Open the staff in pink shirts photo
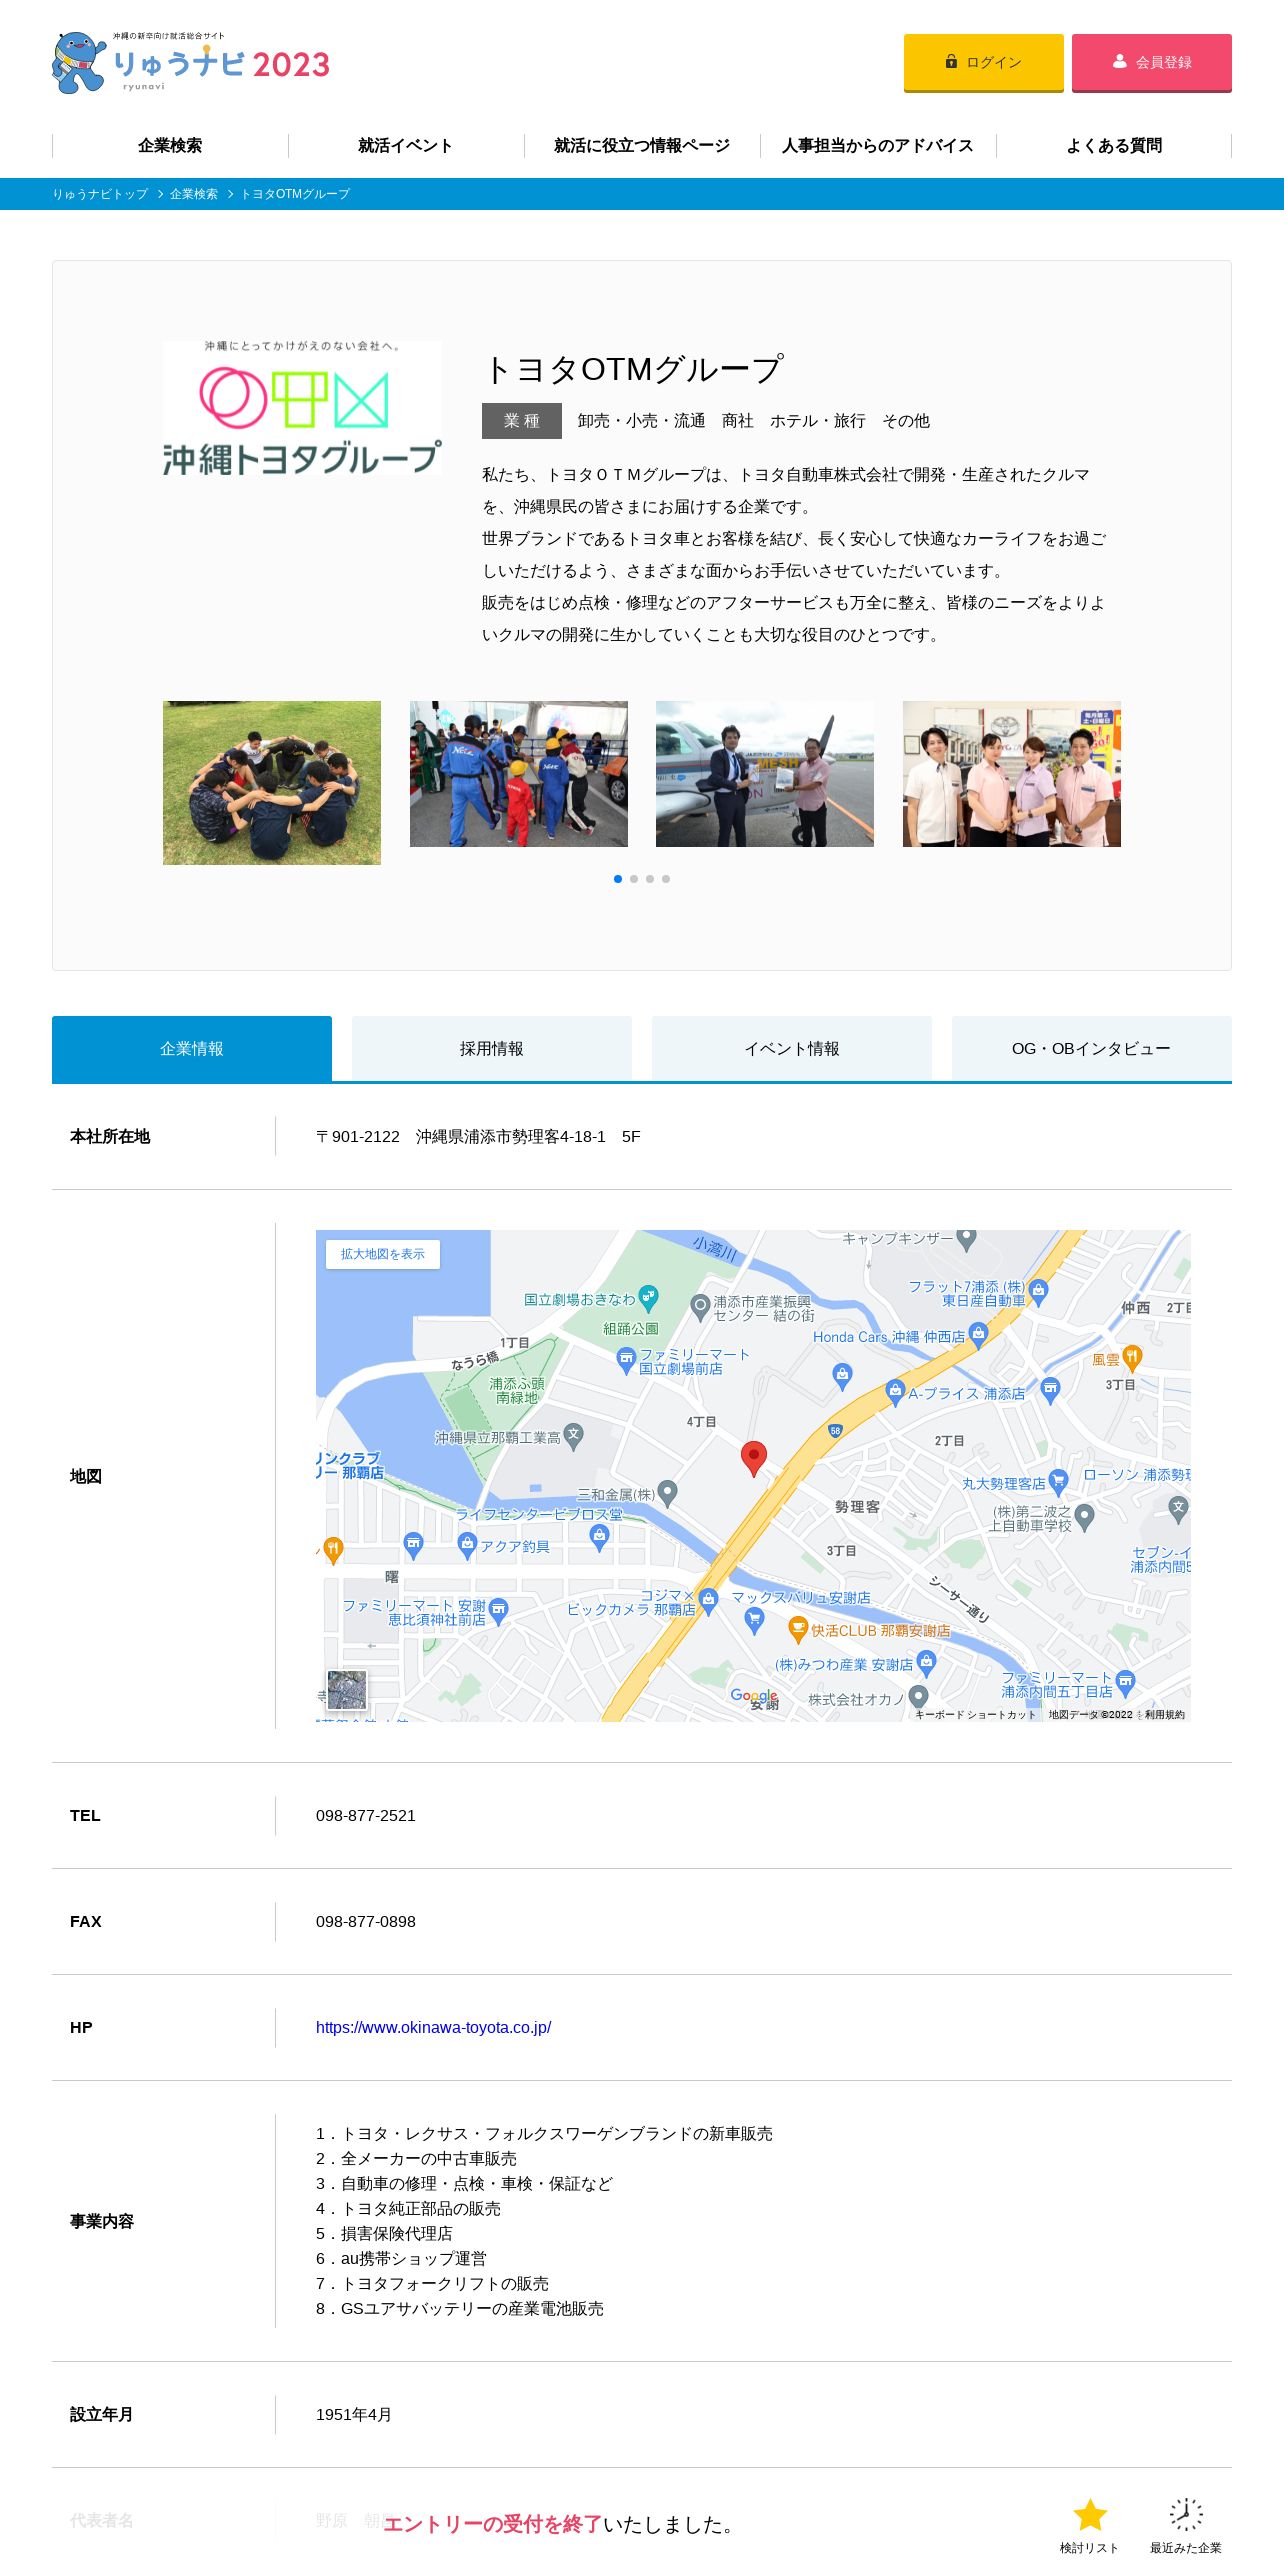The image size is (1284, 2568). (1012, 774)
